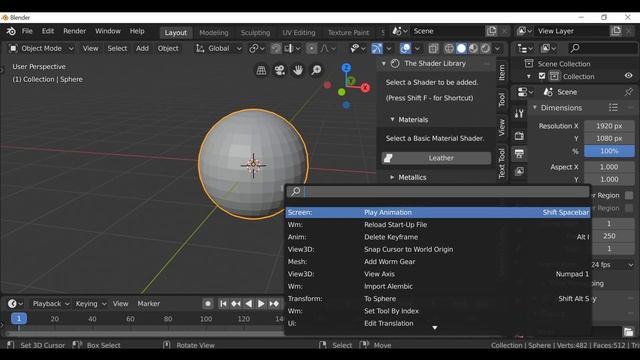The width and height of the screenshot is (640, 360).
Task: Toggle show overlays button
Action: [x=405, y=49]
